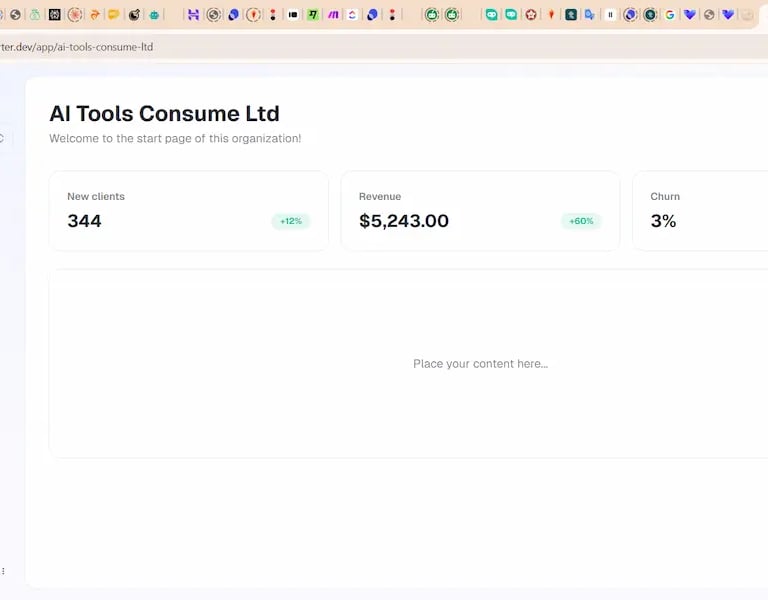Click the "Place your content here..." area

pos(480,364)
